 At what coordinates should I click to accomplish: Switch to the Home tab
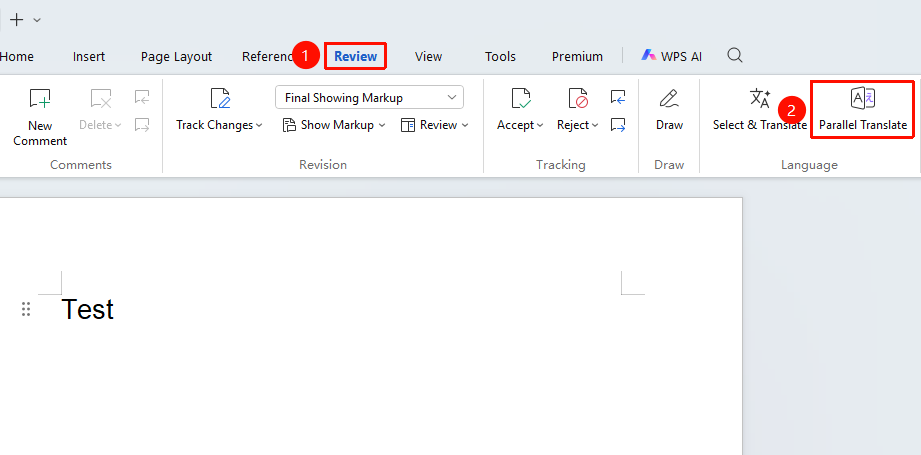16,57
